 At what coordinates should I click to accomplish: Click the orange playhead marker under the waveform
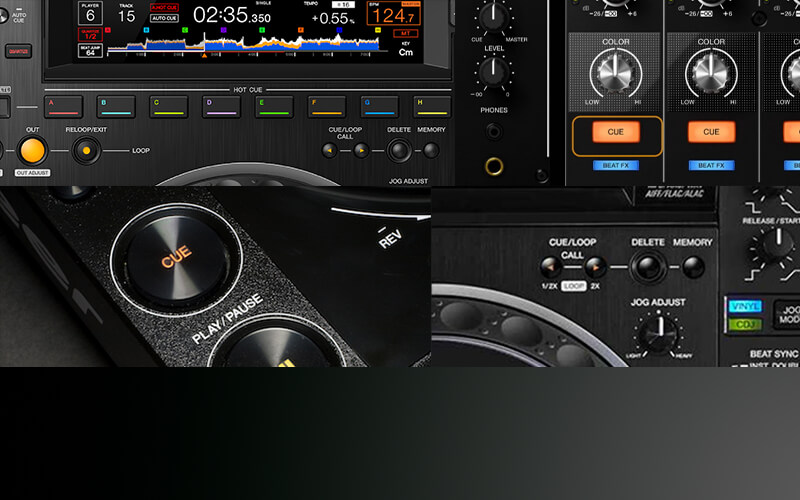pyautogui.click(x=204, y=55)
